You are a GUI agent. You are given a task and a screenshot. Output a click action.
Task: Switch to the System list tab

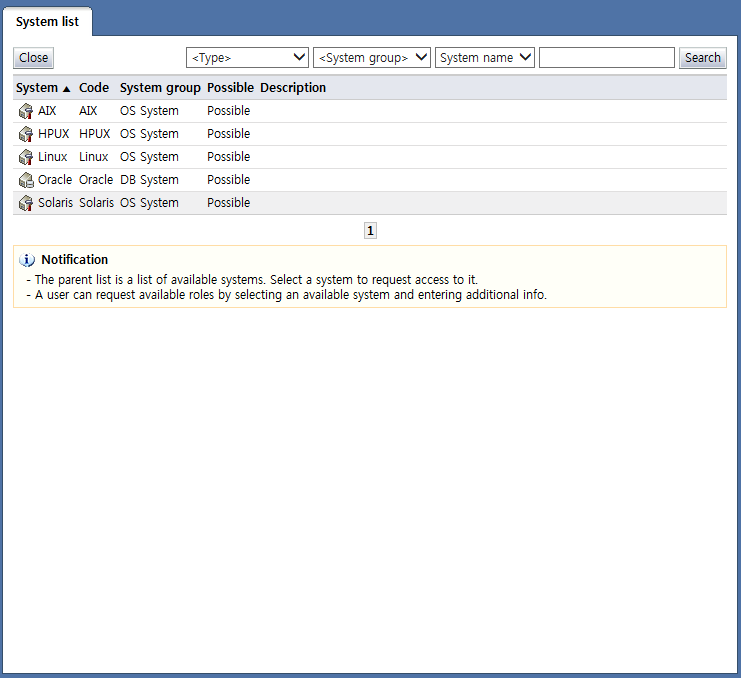[47, 22]
